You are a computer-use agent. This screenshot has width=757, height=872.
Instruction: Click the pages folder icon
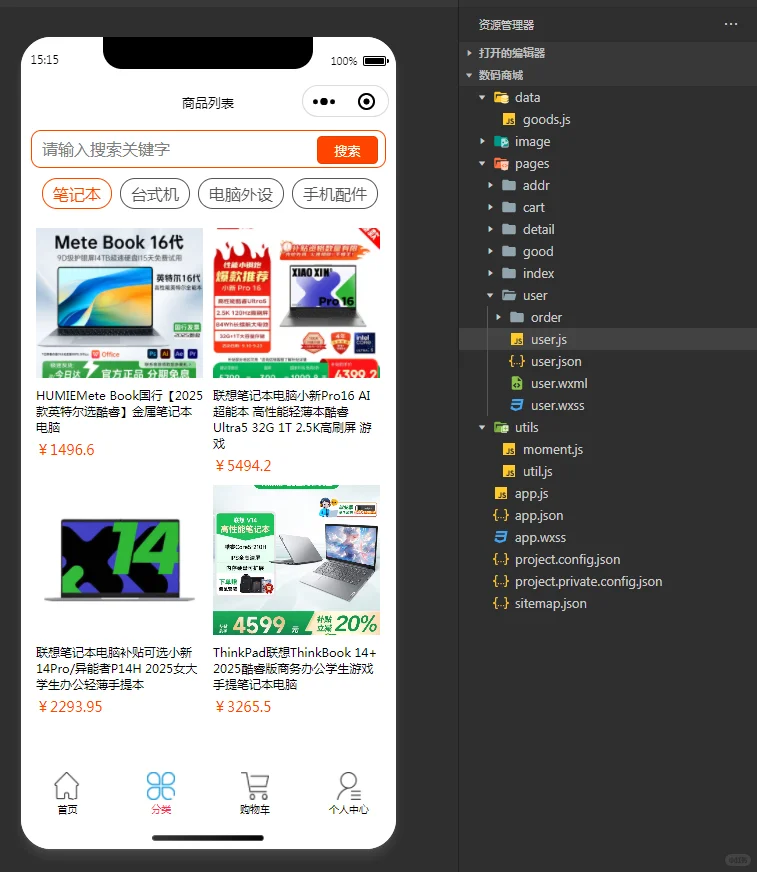point(501,164)
